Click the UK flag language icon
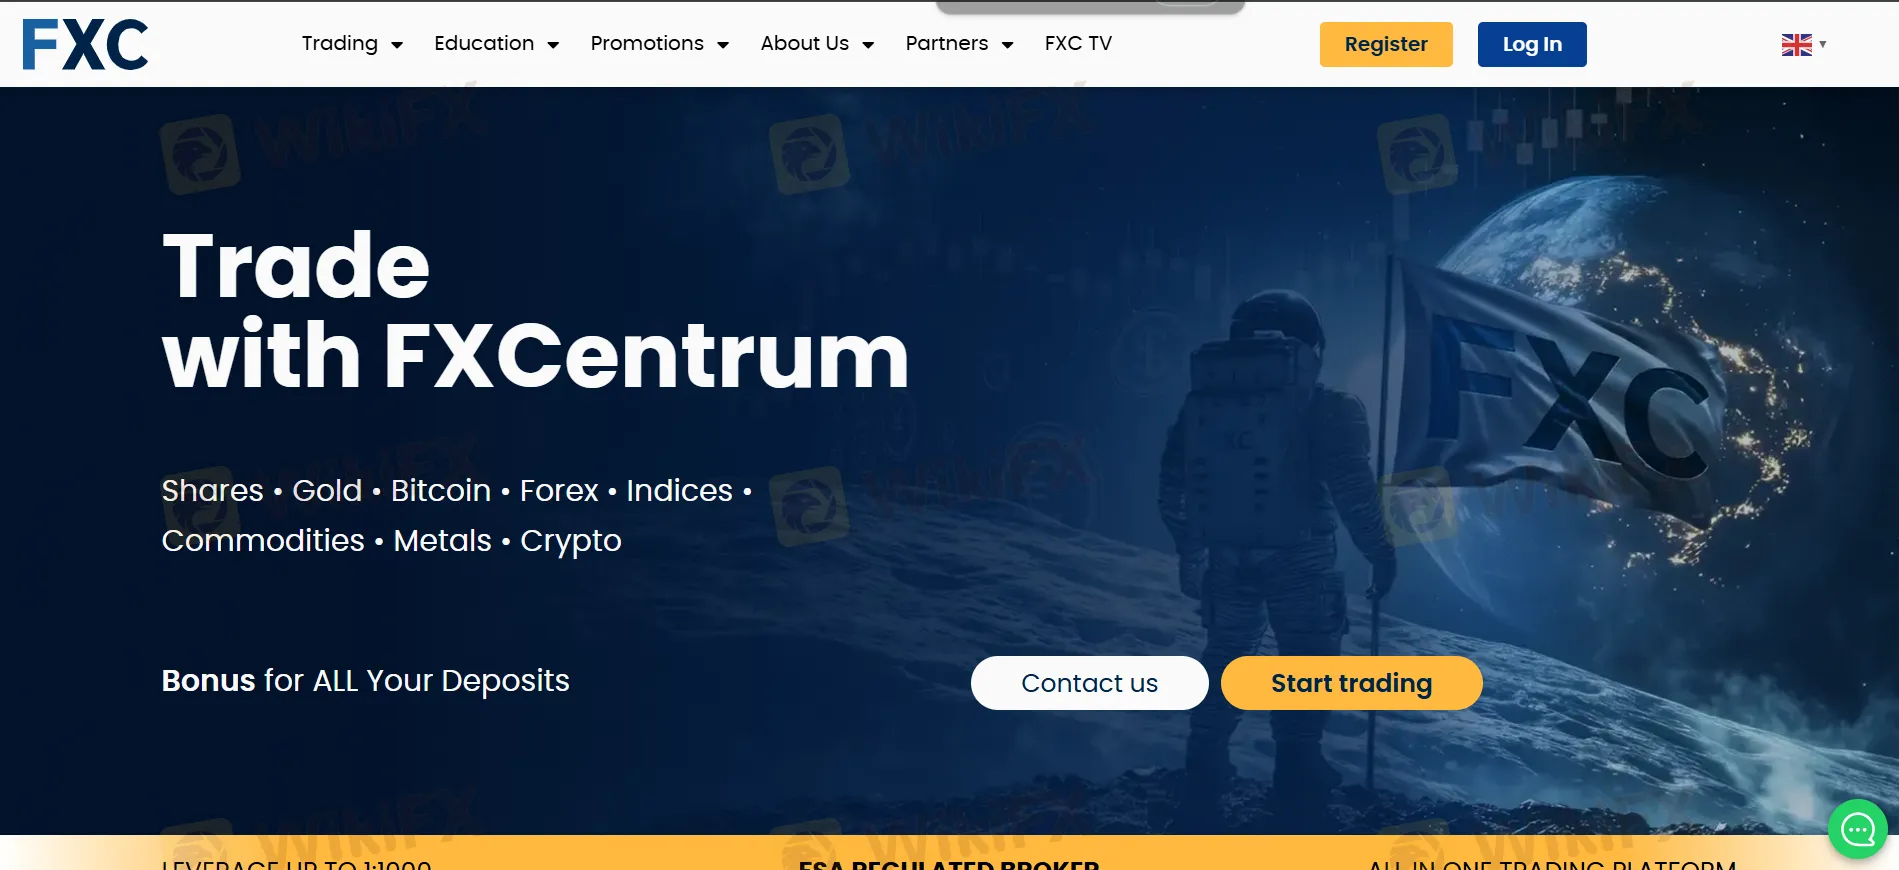Screen dimensions: 1899x870 coord(1796,45)
